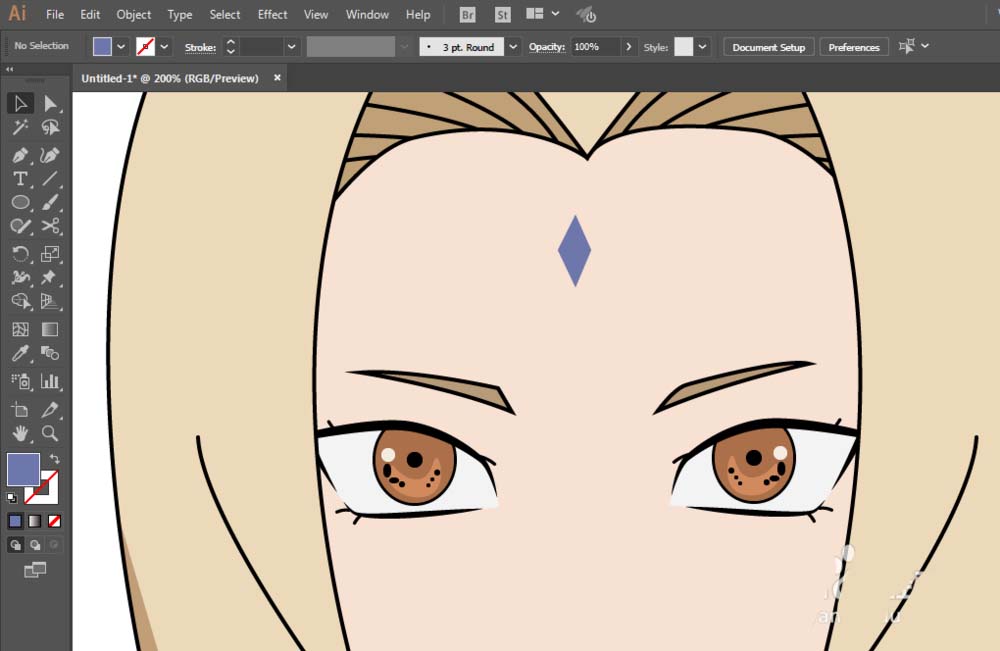Open the Effect menu

(x=272, y=14)
